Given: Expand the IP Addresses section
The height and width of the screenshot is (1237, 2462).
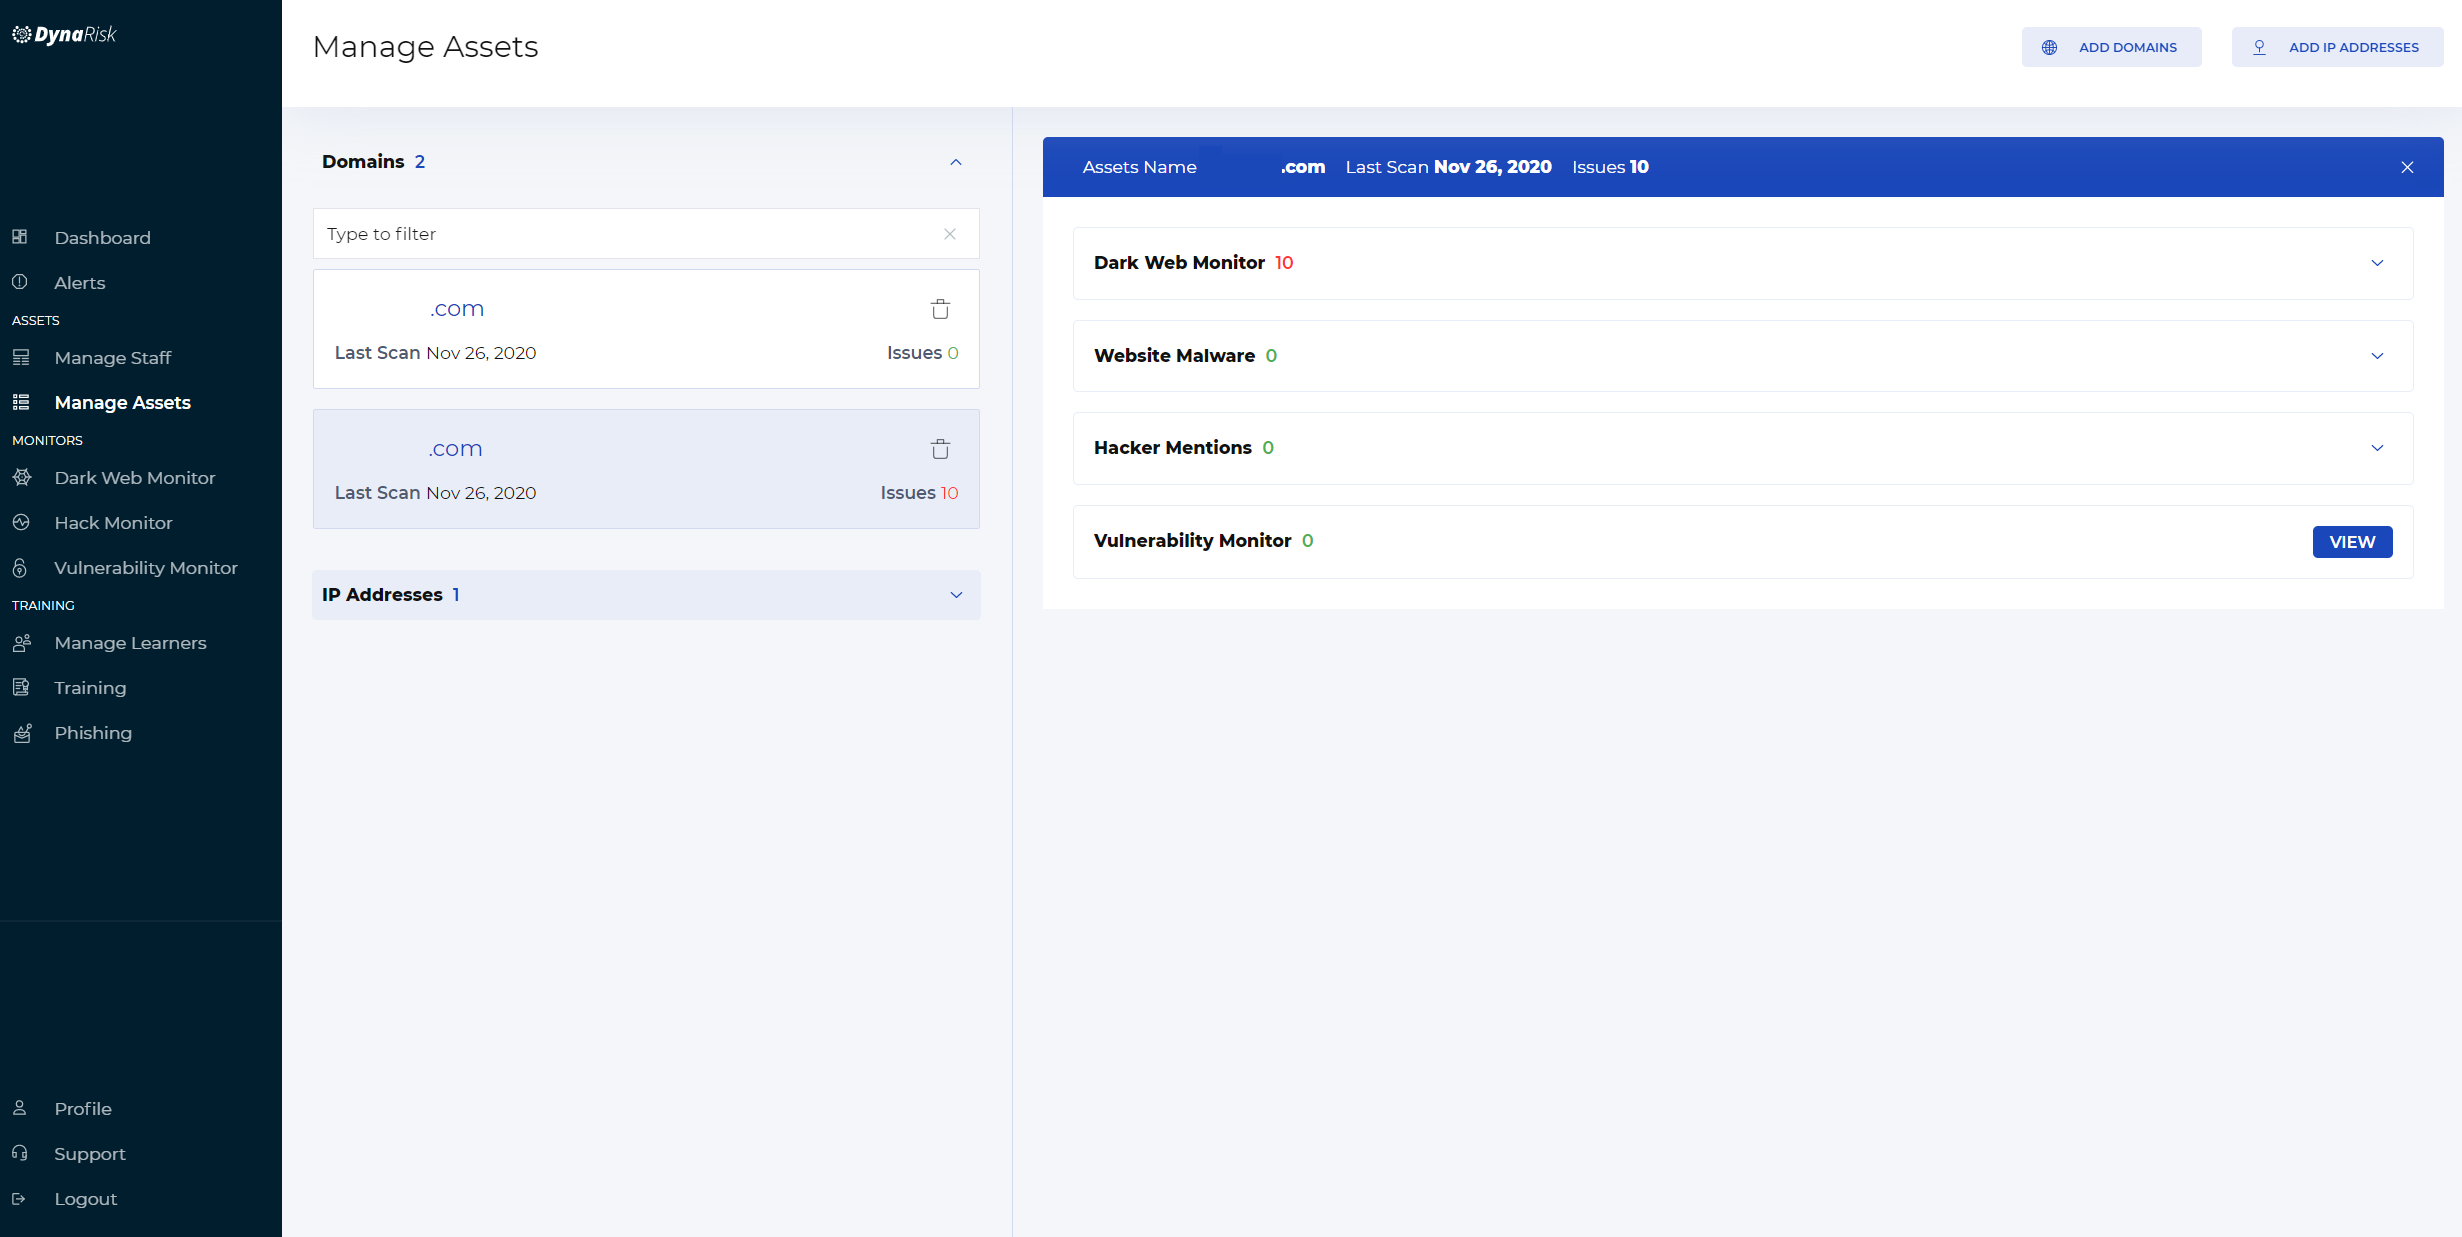Looking at the screenshot, I should point(955,595).
